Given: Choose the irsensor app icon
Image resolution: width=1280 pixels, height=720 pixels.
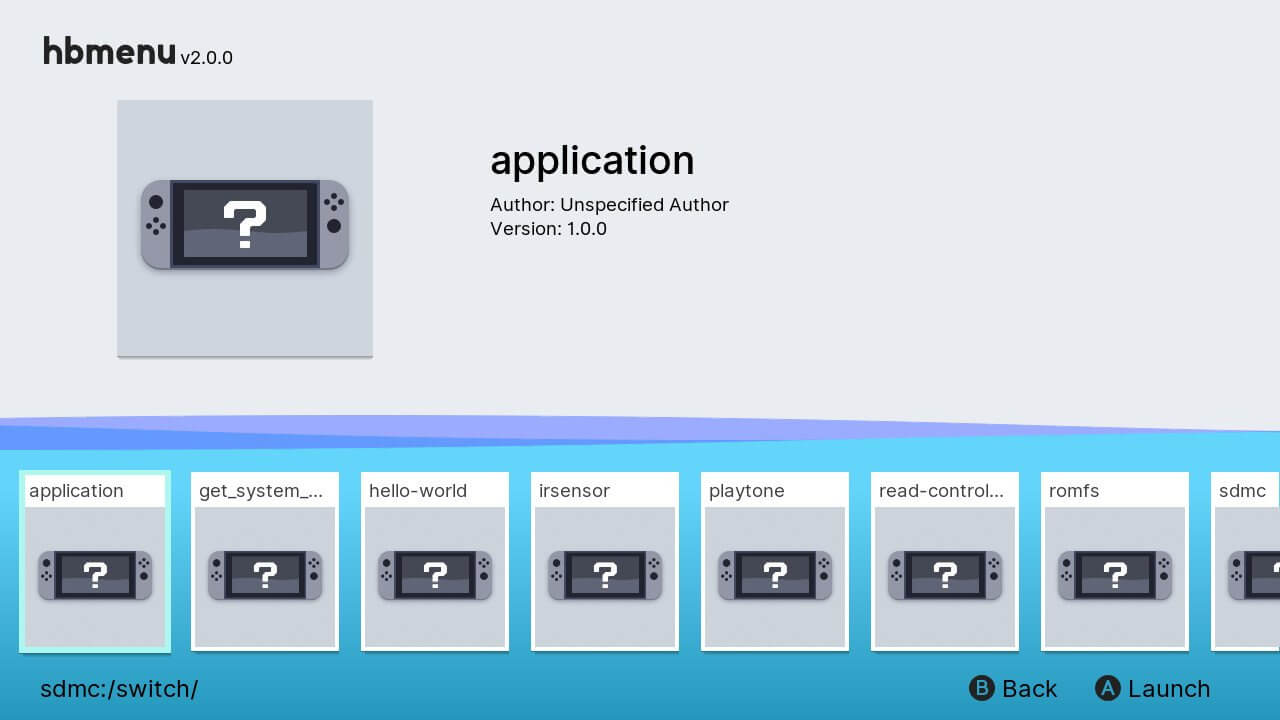Looking at the screenshot, I should (x=605, y=576).
